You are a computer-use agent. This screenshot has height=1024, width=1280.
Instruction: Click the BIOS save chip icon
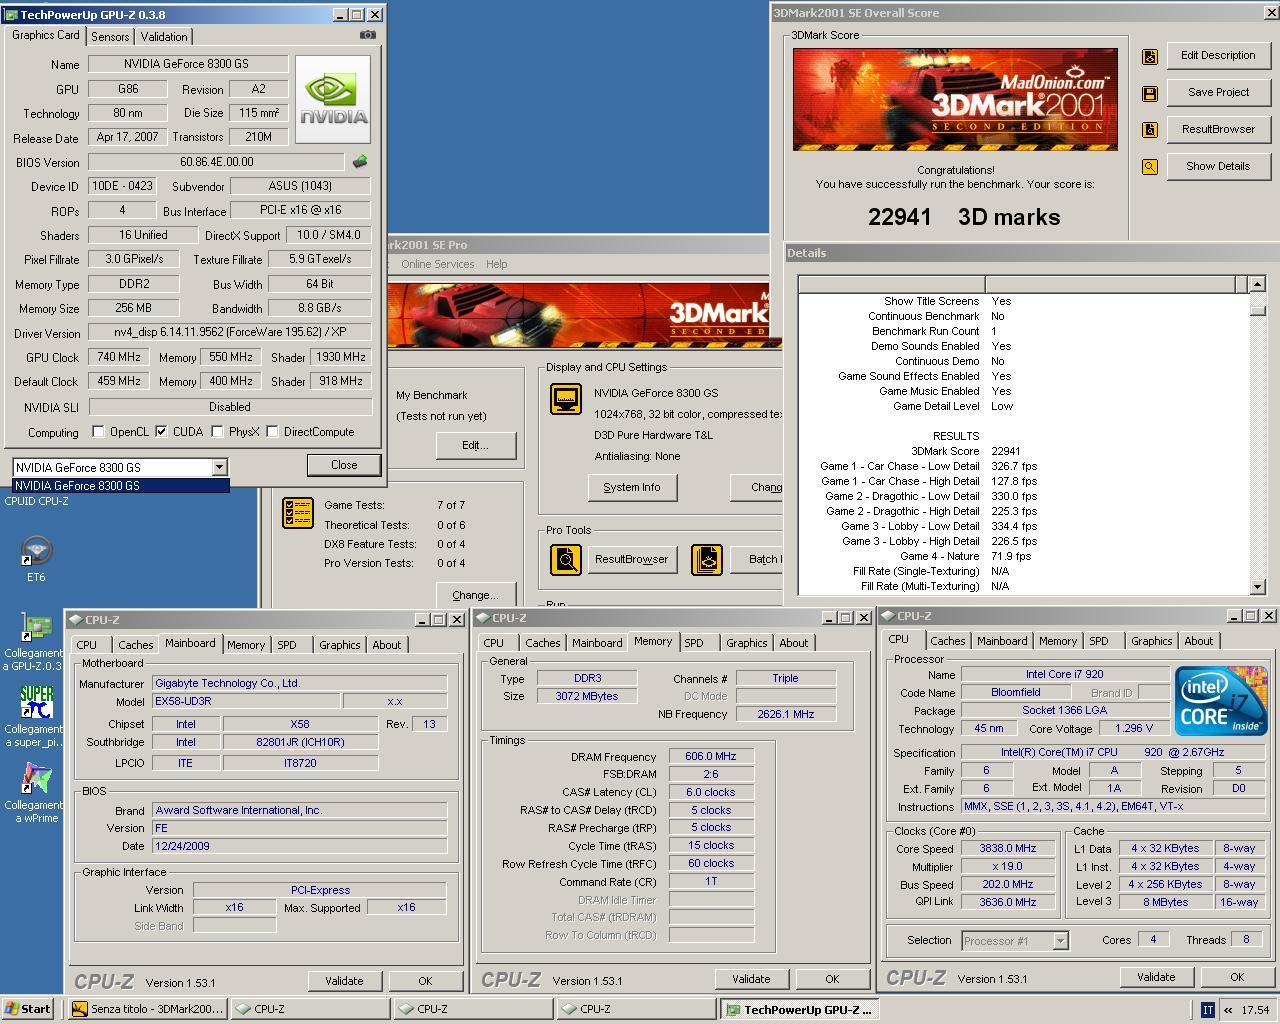click(360, 161)
